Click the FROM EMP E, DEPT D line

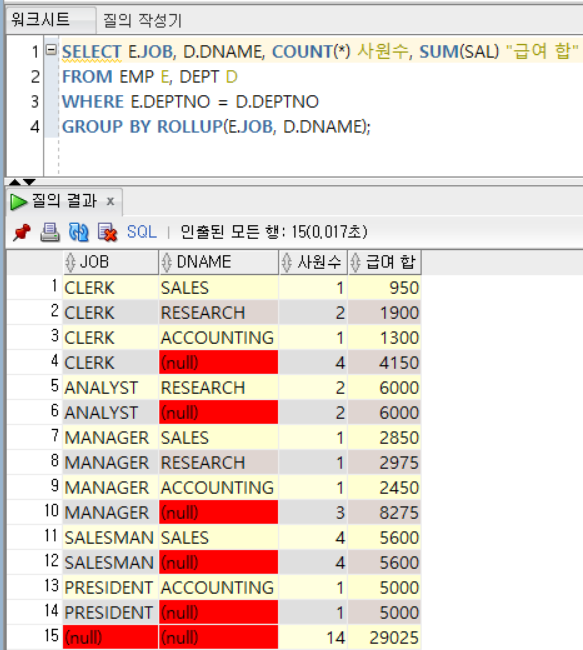pos(150,77)
